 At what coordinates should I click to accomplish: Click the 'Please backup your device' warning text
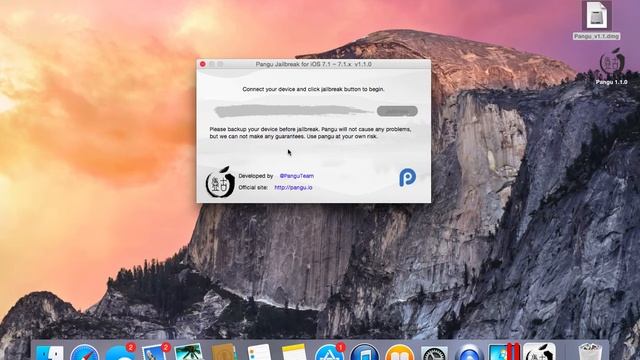[310, 133]
